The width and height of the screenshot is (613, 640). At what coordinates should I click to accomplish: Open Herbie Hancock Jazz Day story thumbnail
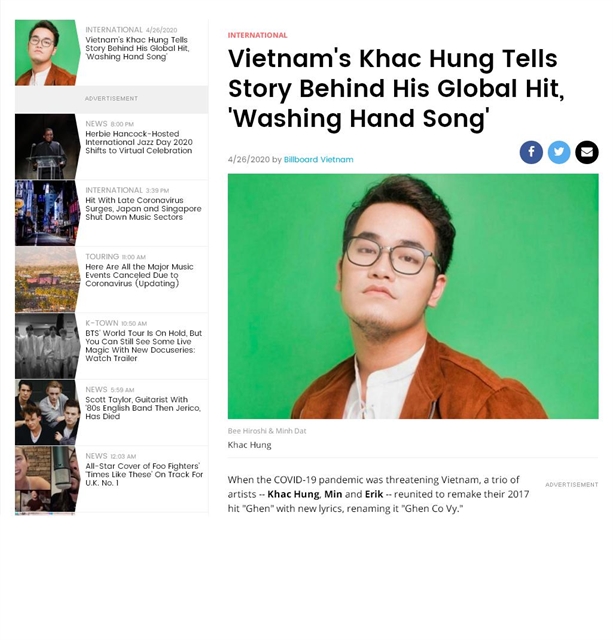(47, 147)
